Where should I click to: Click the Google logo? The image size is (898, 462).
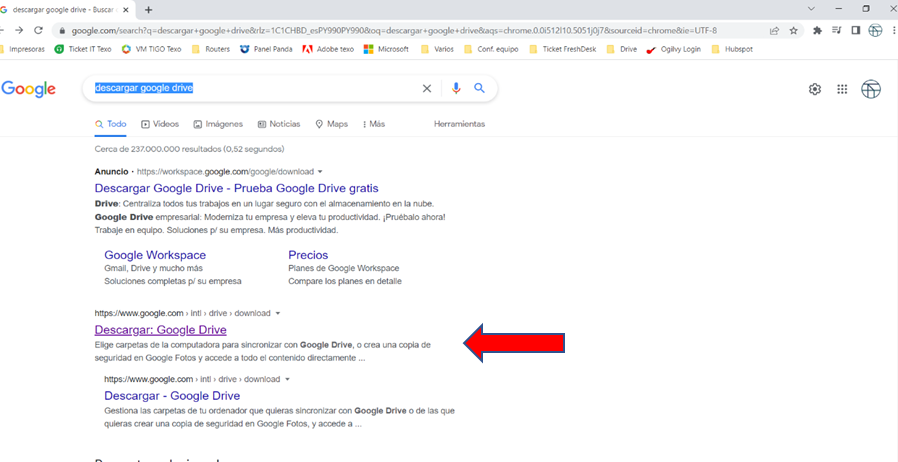pos(28,89)
